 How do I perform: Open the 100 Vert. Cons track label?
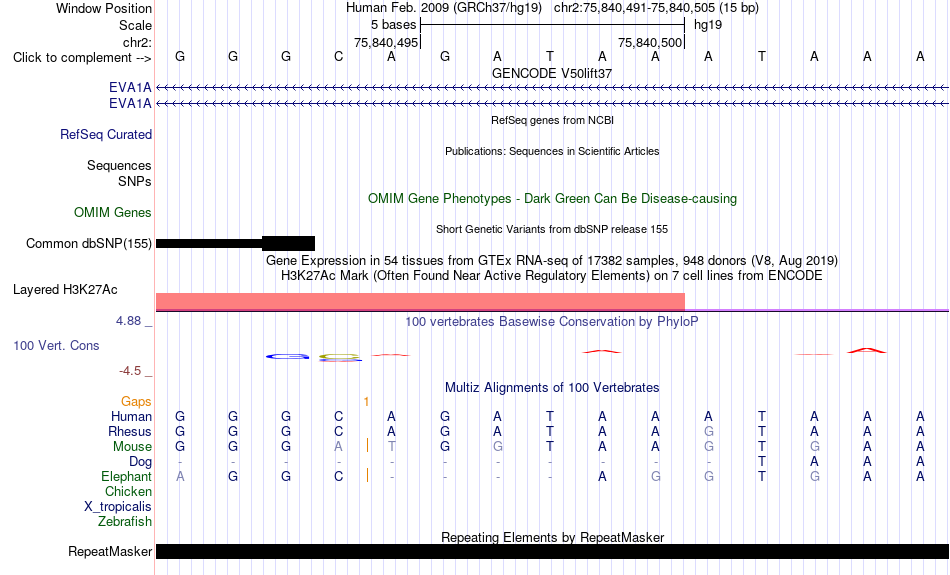point(56,345)
